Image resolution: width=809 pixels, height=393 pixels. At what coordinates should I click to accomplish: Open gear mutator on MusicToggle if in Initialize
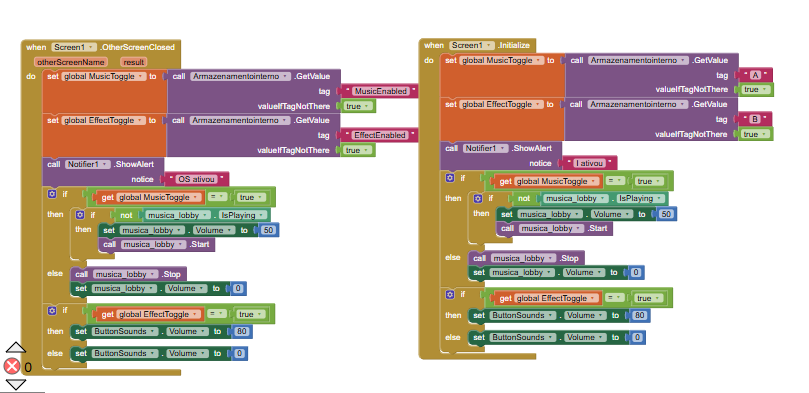pos(450,178)
